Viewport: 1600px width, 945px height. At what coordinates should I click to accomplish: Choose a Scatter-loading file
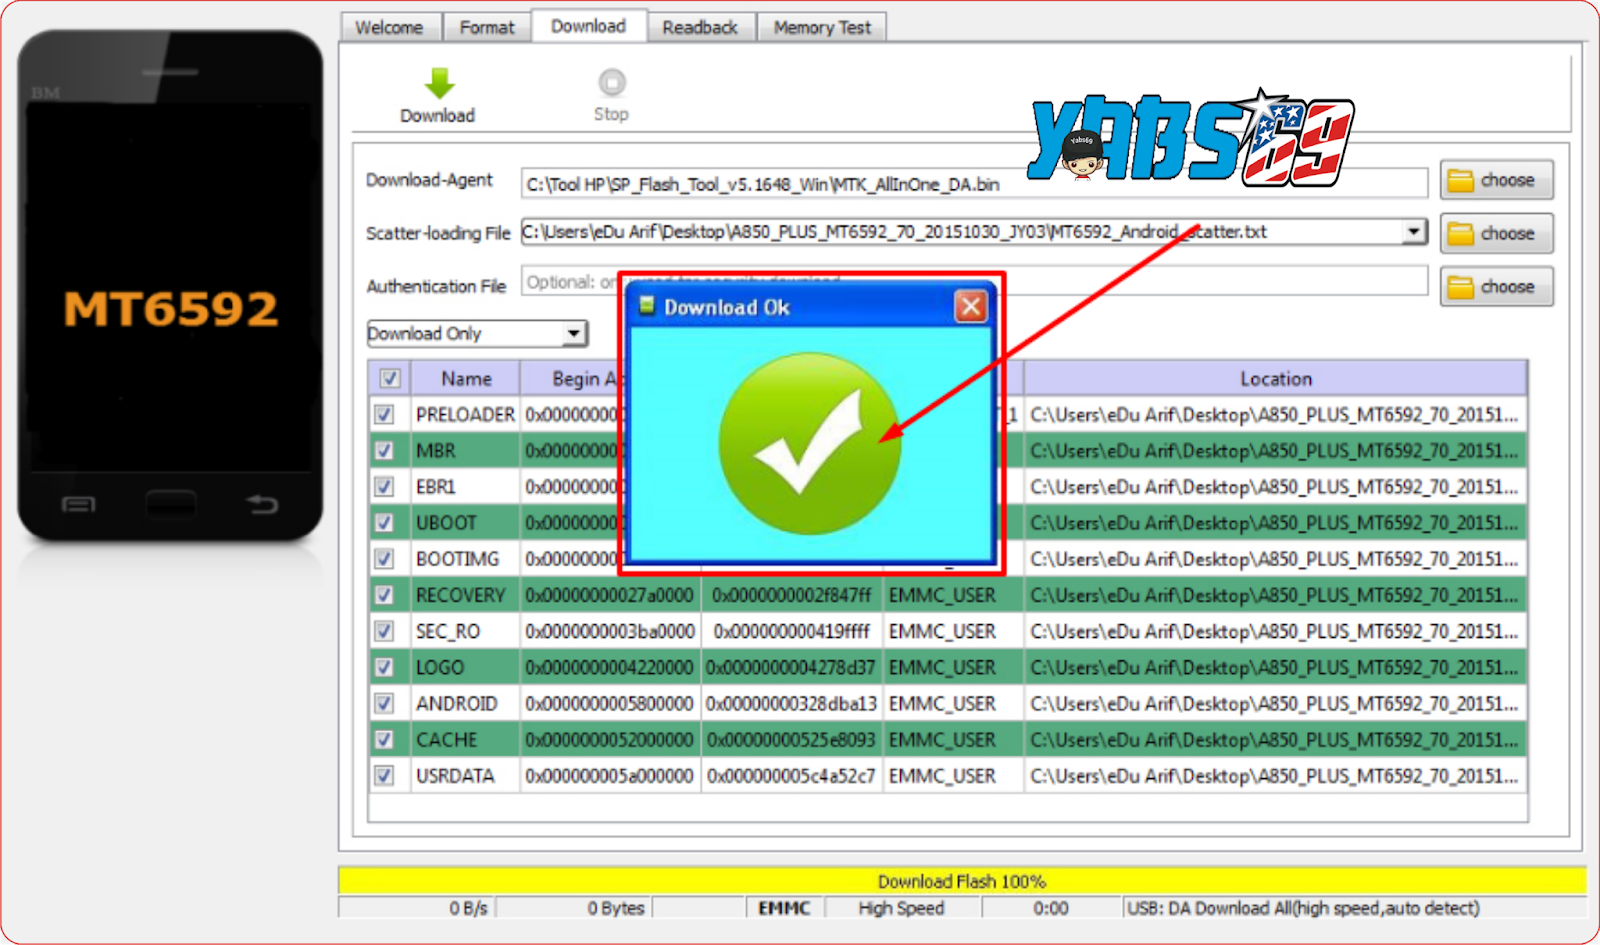pyautogui.click(x=1496, y=233)
